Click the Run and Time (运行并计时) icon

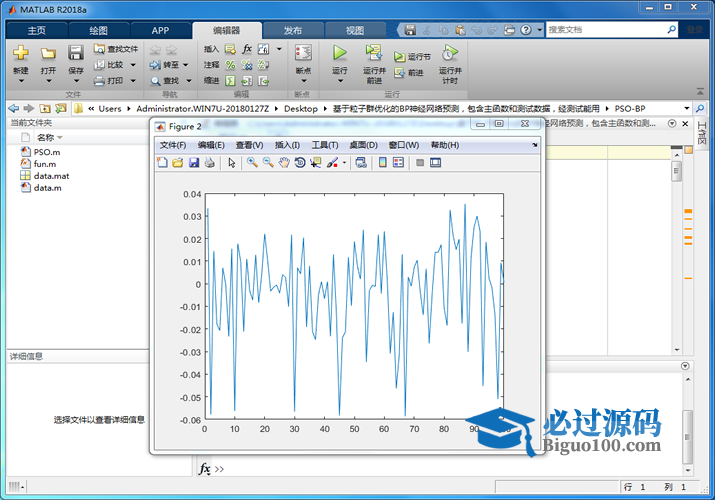pos(450,53)
